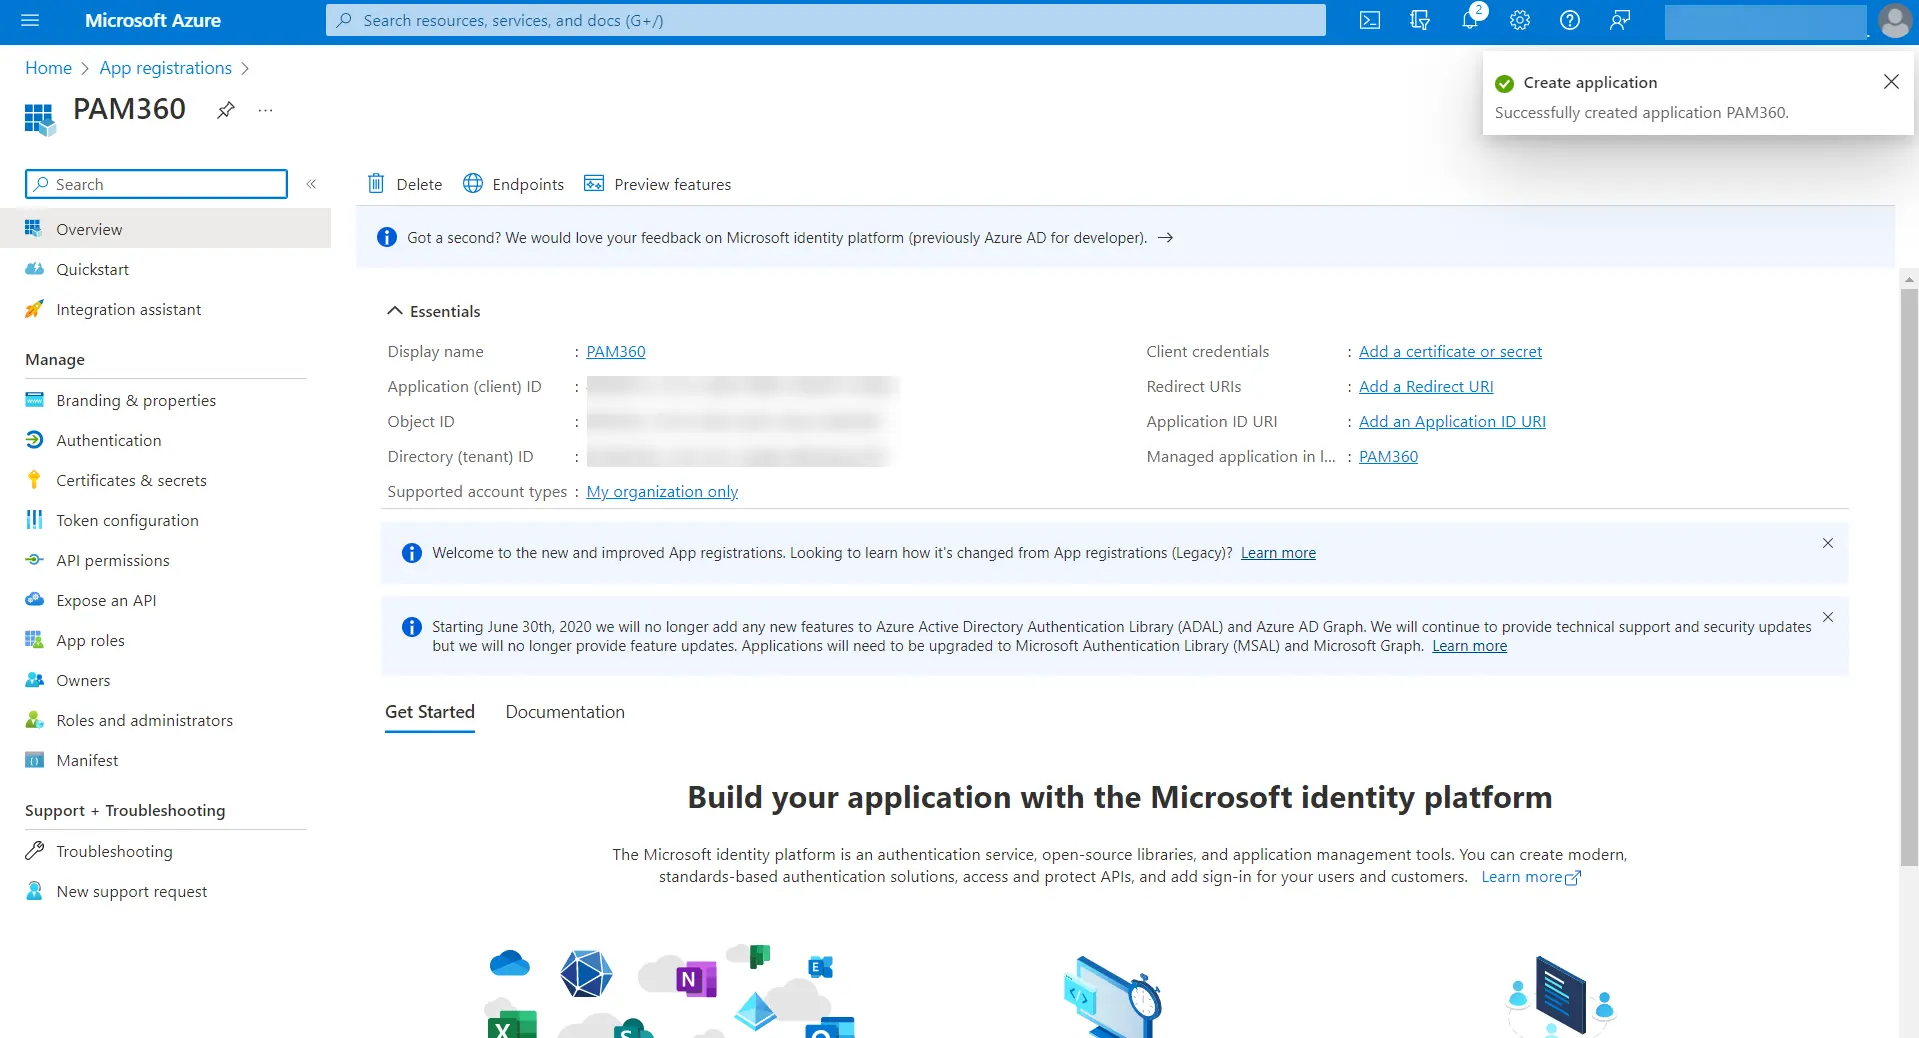Pin the PAM360 app to dashboard
1919x1038 pixels.
(x=226, y=110)
